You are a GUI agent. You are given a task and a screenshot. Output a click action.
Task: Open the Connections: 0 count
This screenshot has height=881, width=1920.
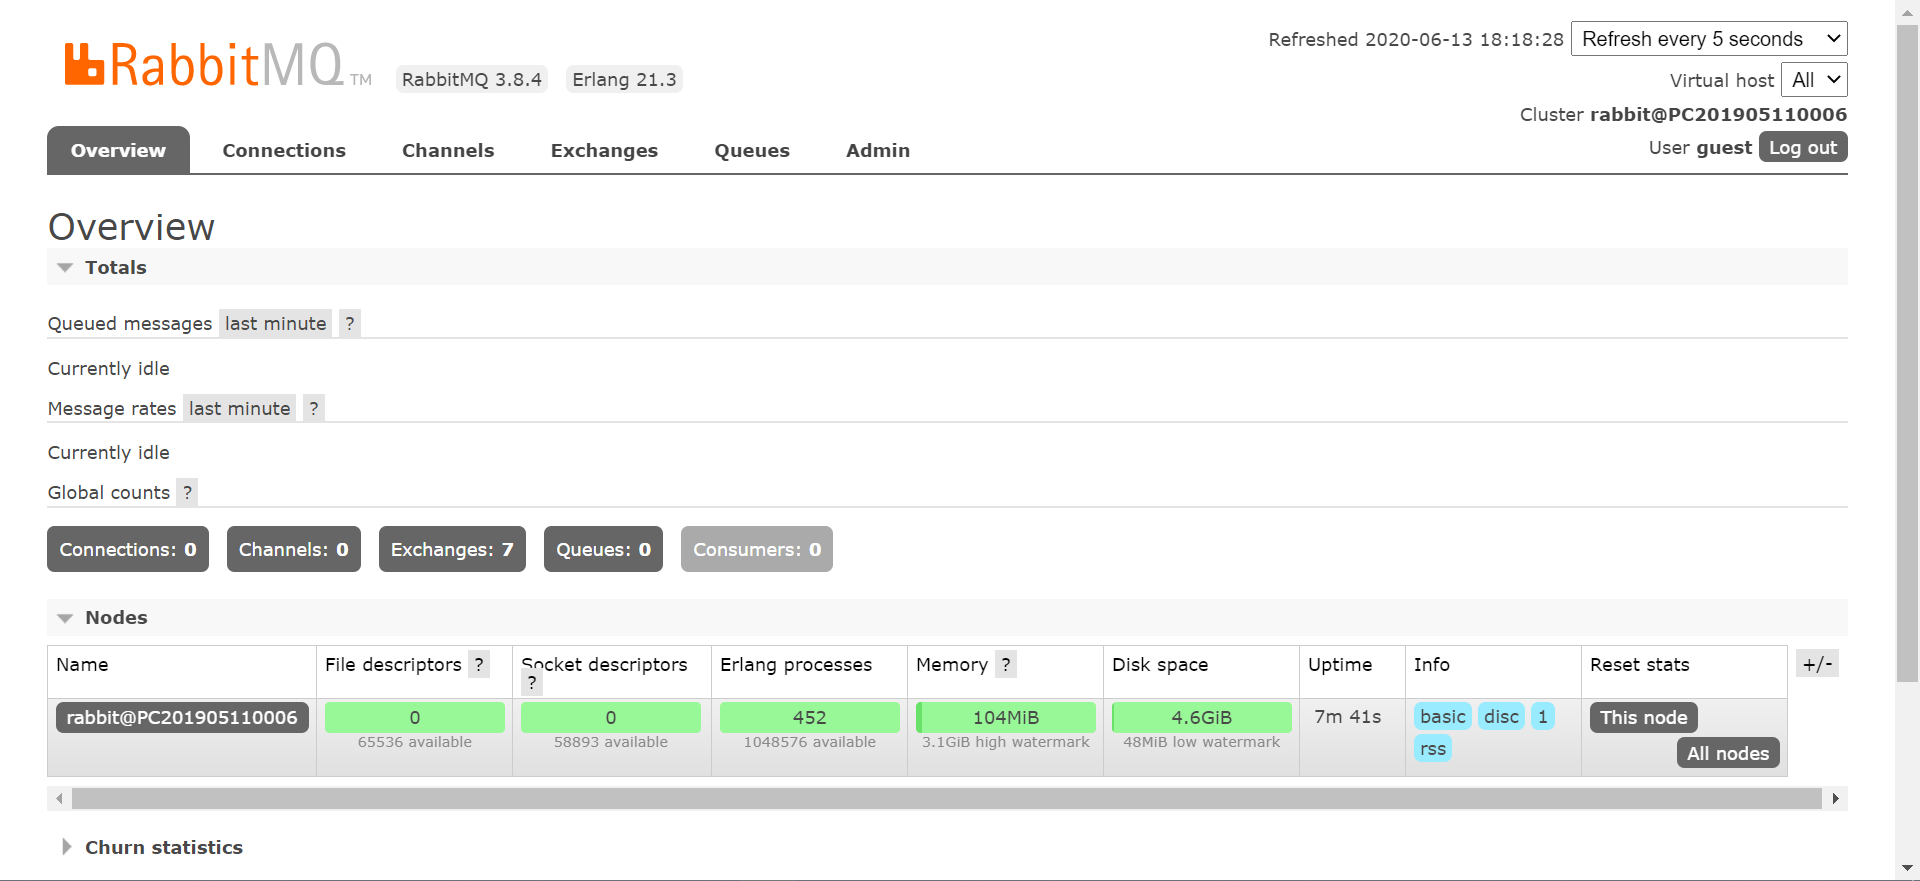[x=128, y=549]
